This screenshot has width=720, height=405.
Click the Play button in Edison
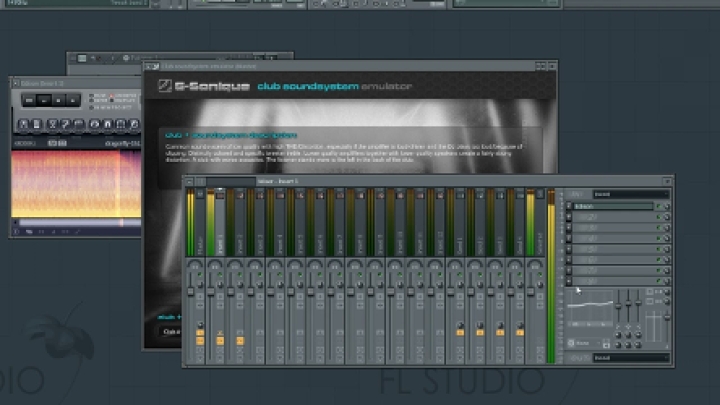pyautogui.click(x=44, y=100)
